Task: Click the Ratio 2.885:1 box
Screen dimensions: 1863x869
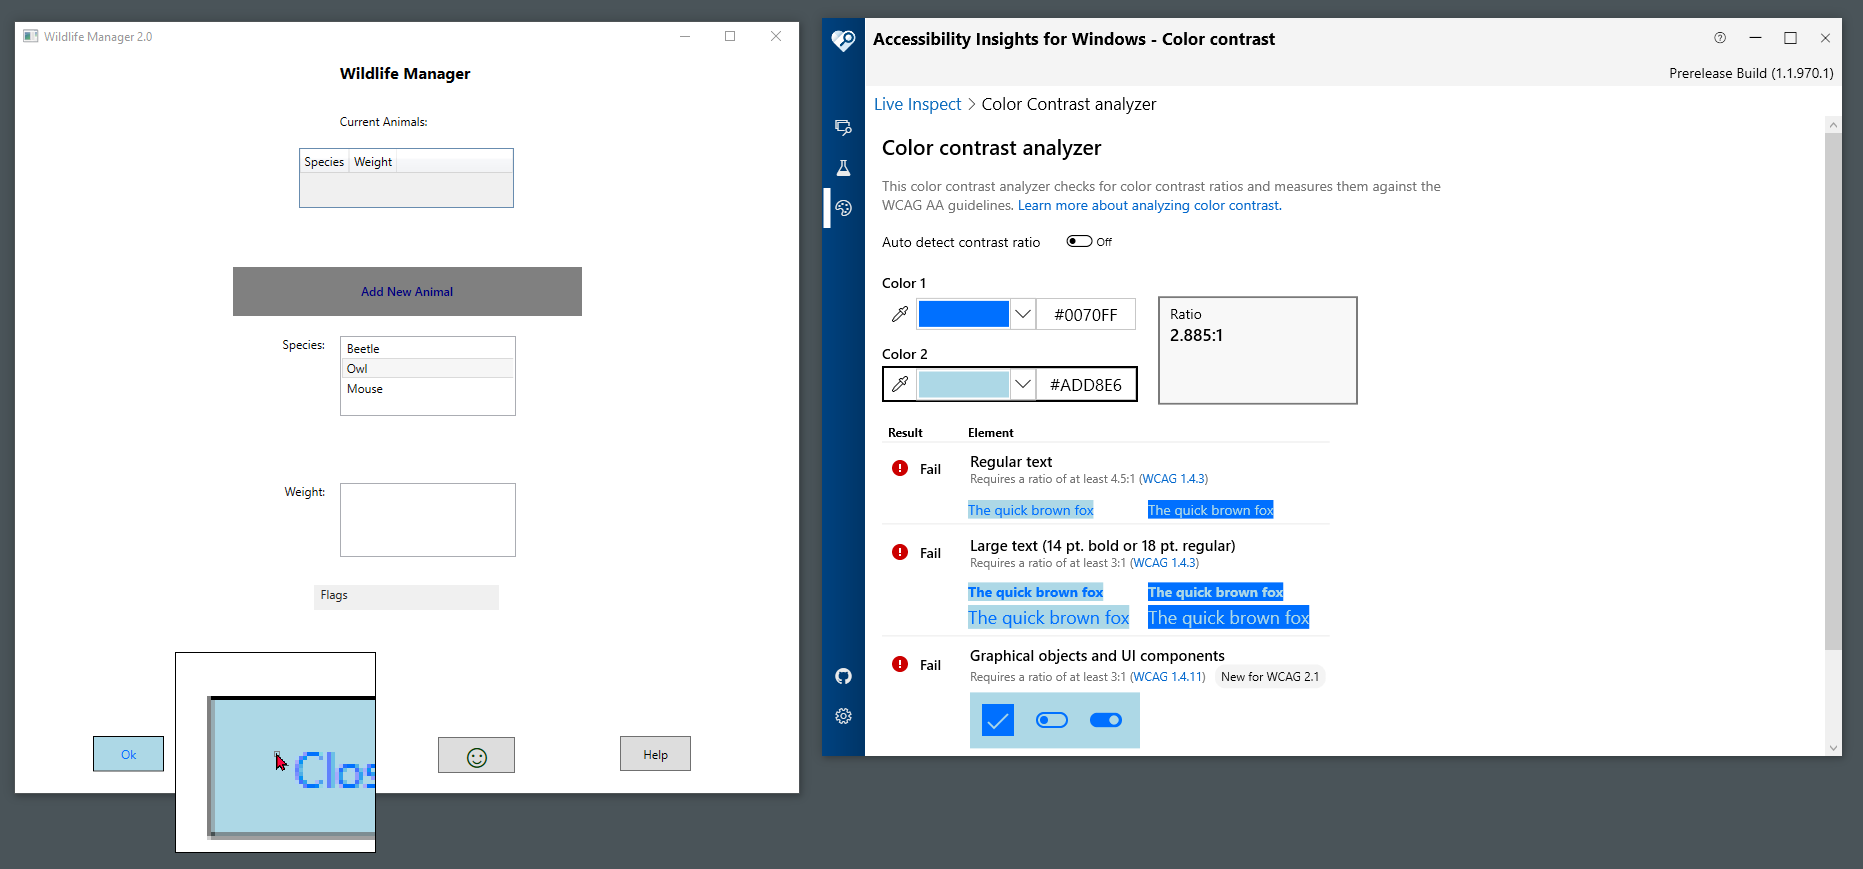Action: click(x=1258, y=350)
